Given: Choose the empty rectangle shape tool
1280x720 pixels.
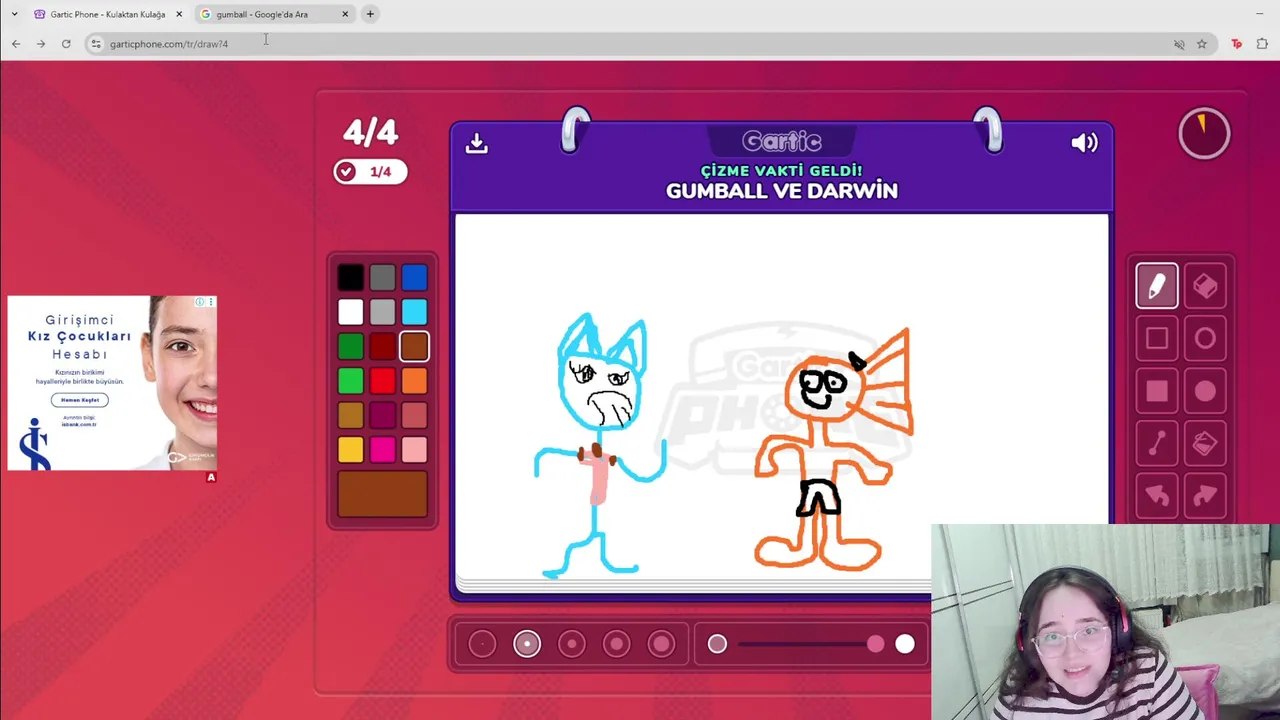Looking at the screenshot, I should tap(1157, 339).
